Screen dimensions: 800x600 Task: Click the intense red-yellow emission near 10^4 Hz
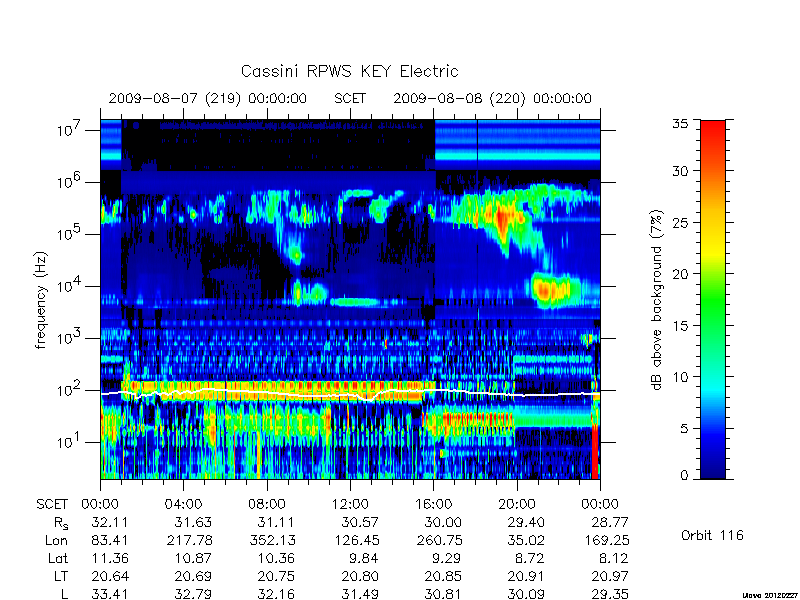pyautogui.click(x=551, y=290)
